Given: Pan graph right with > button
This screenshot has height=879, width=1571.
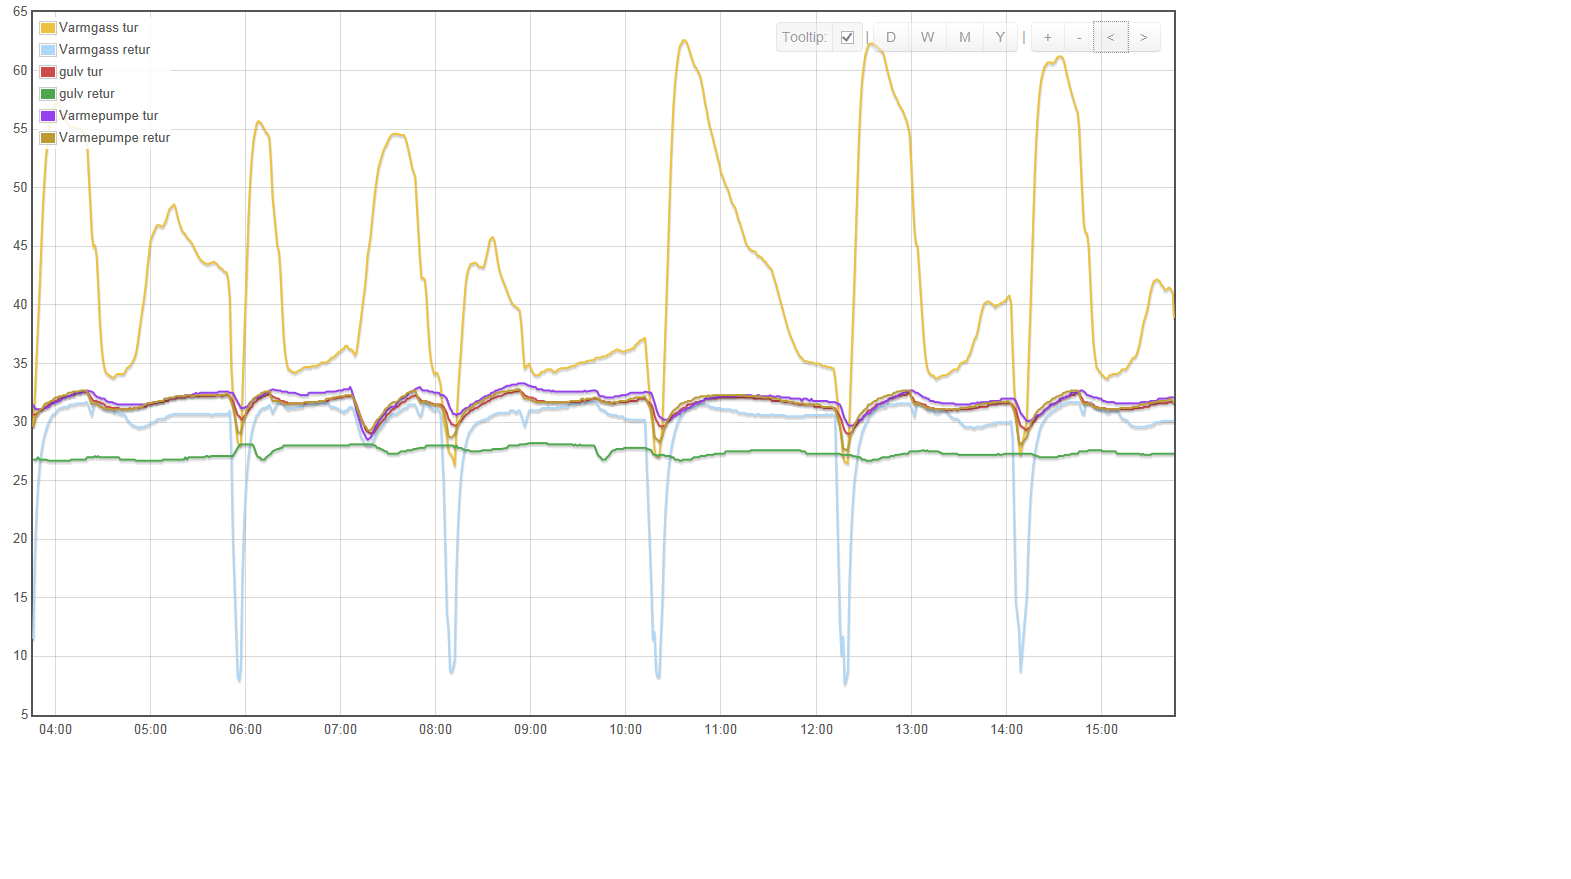Looking at the screenshot, I should [1144, 37].
